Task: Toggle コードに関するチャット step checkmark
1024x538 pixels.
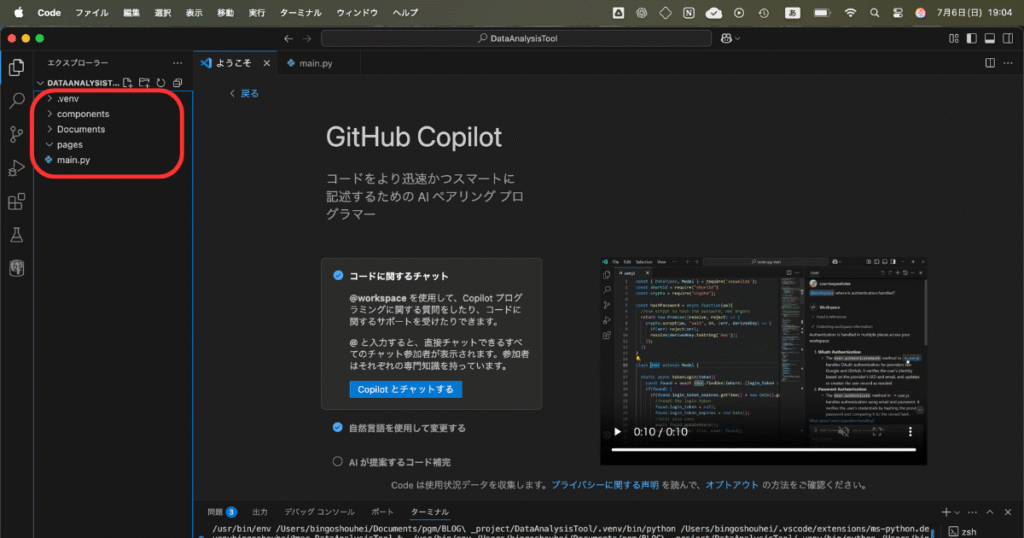Action: (338, 276)
